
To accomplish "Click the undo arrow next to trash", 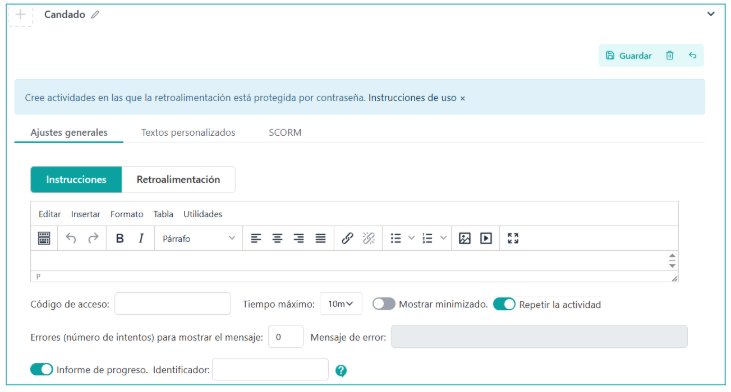I will coord(692,55).
